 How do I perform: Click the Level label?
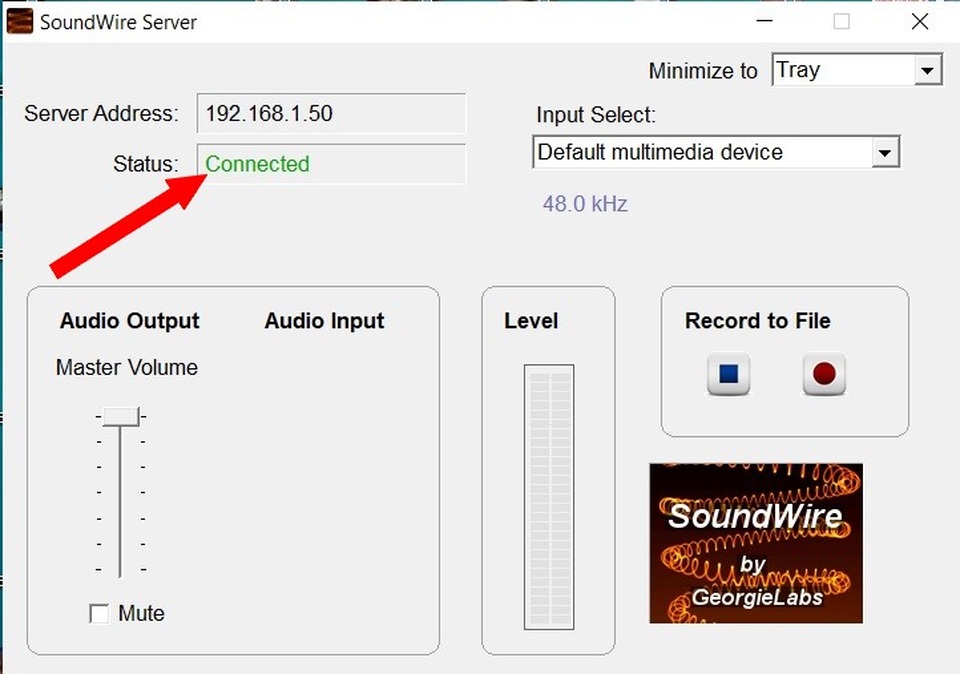(x=531, y=321)
